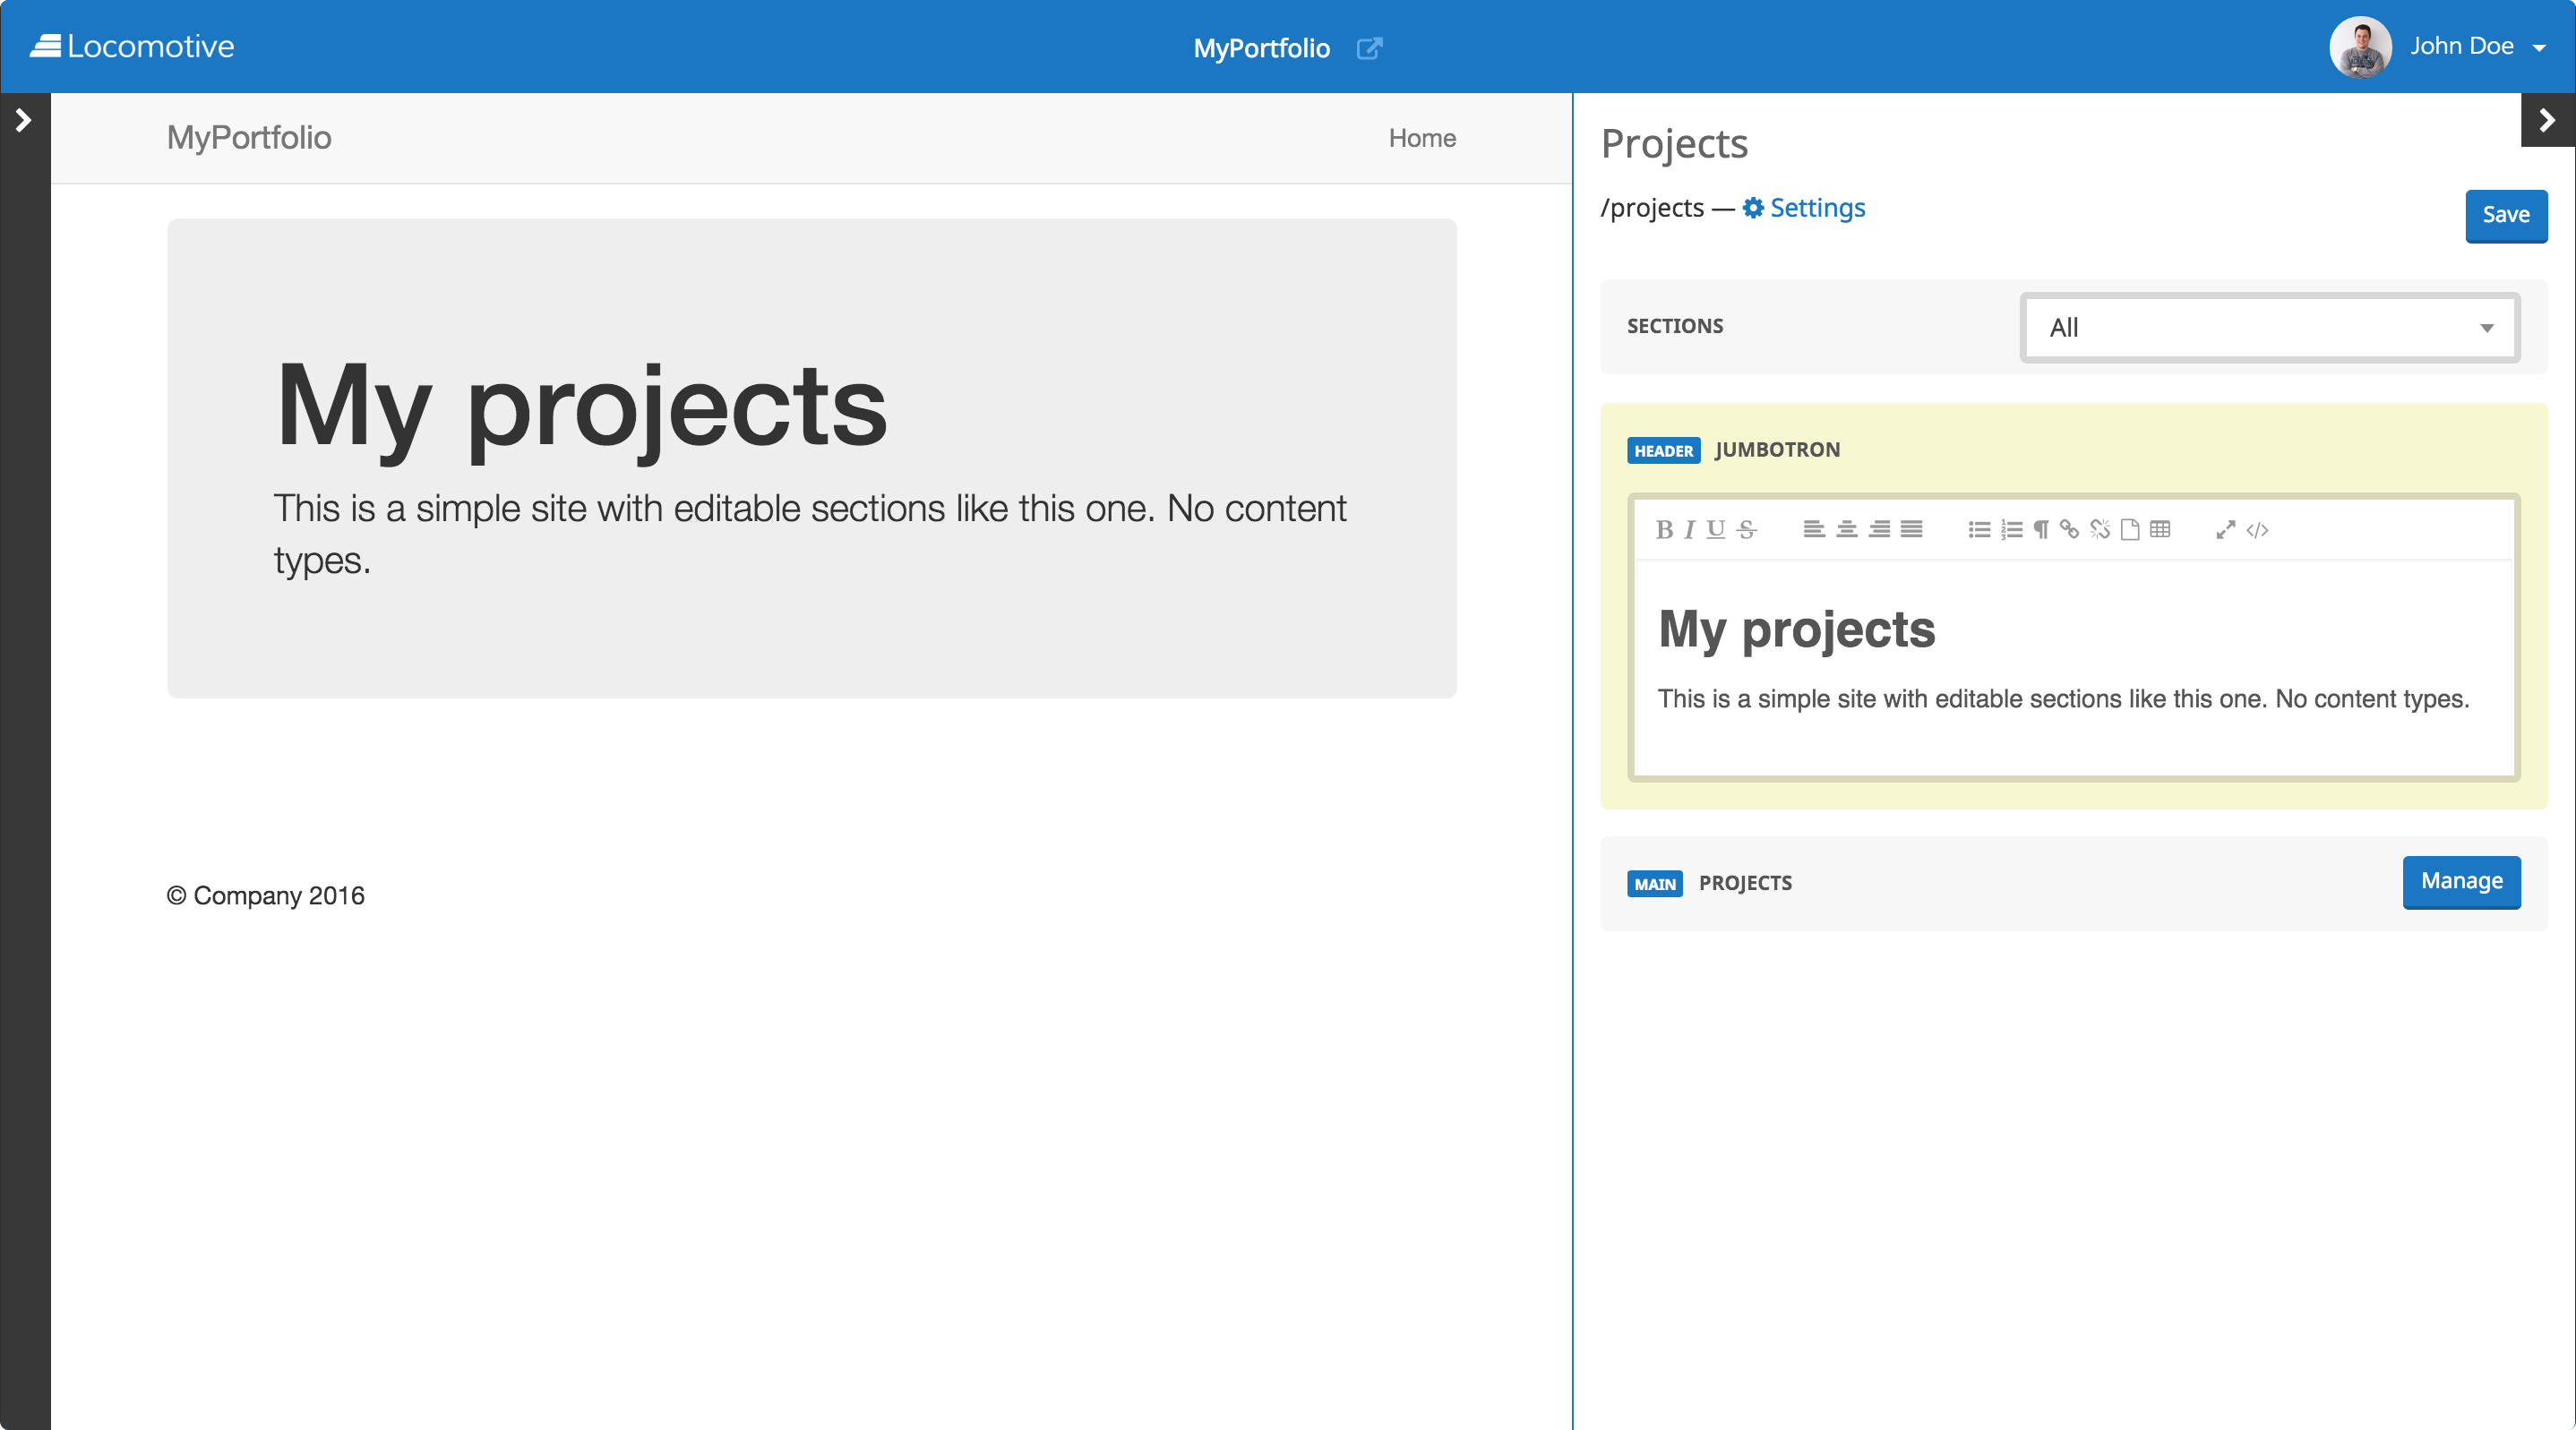
Task: Click the Save button
Action: [2505, 215]
